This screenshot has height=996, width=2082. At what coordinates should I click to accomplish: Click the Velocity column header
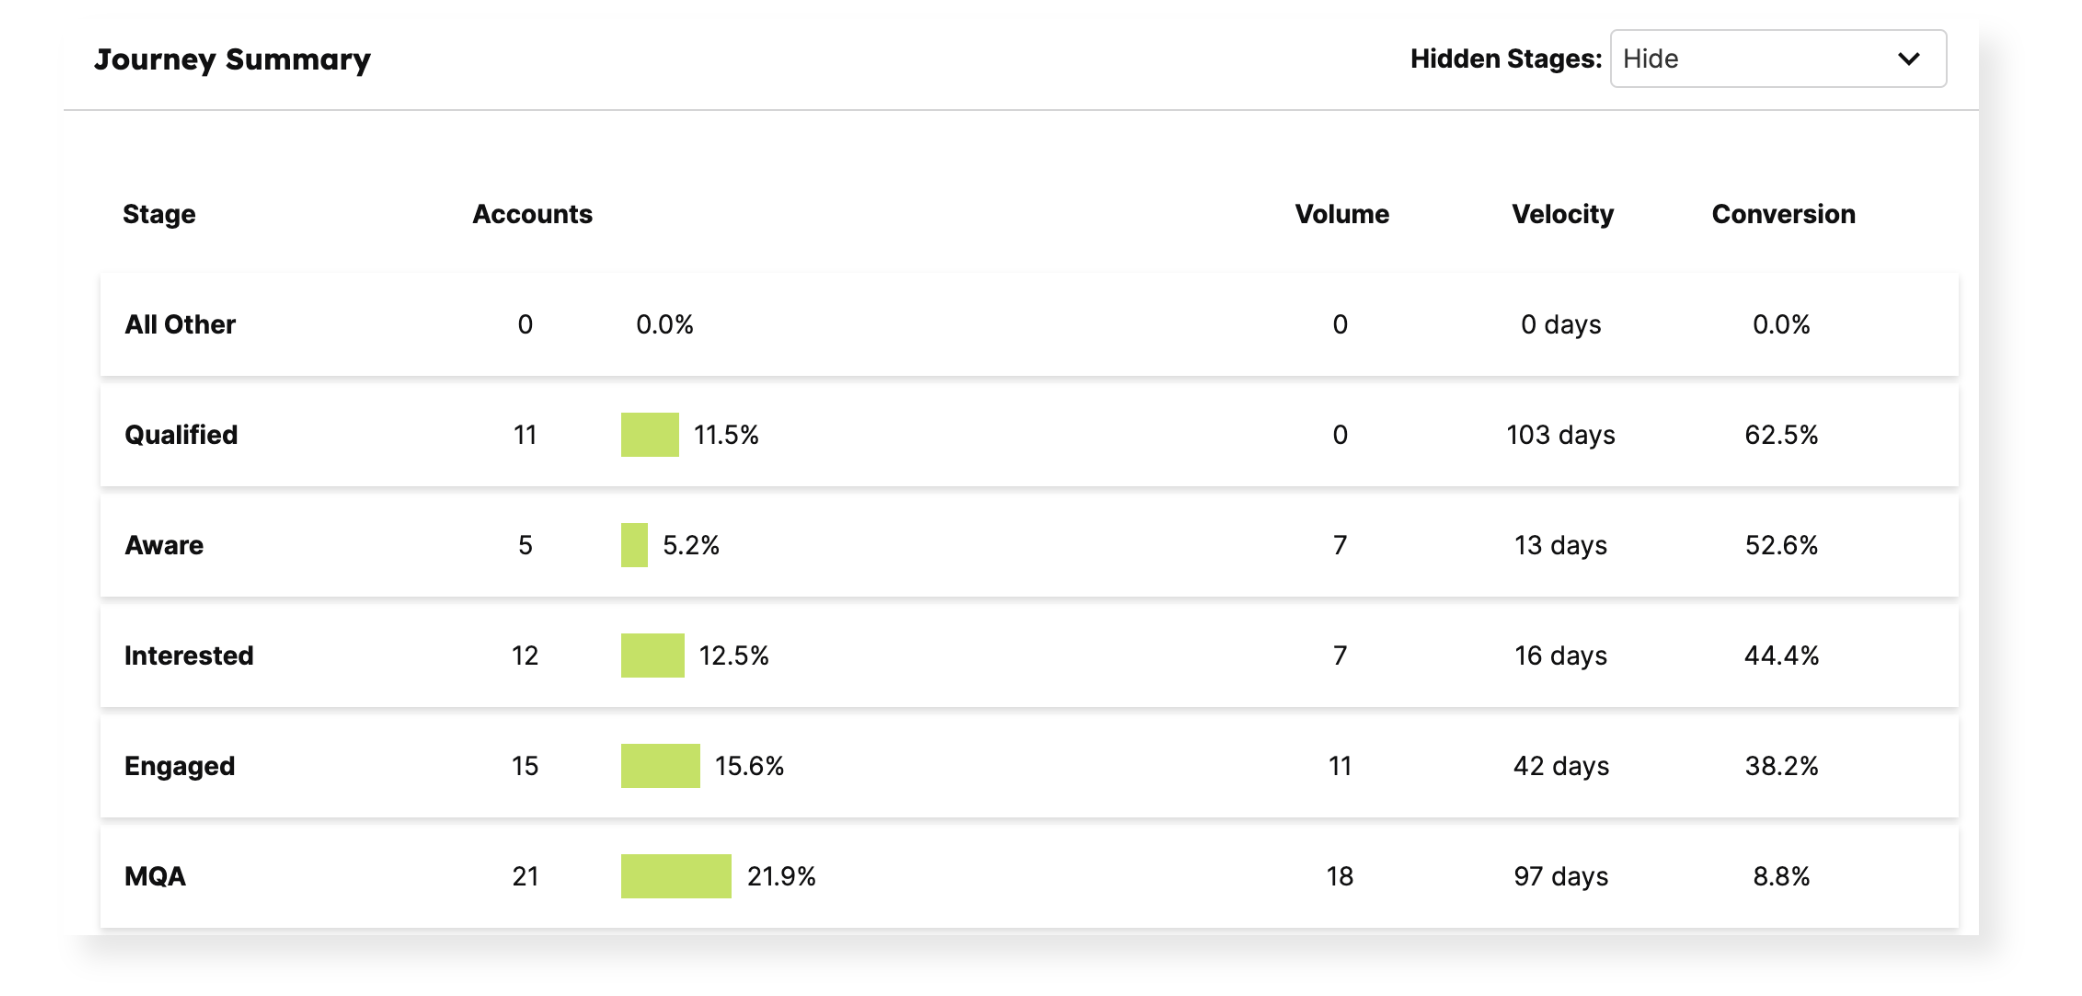(x=1562, y=214)
